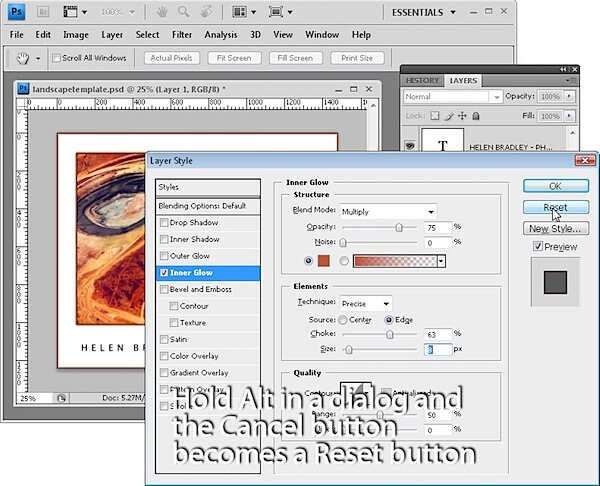
Task: Click the Lock position move icon
Action: pos(462,116)
